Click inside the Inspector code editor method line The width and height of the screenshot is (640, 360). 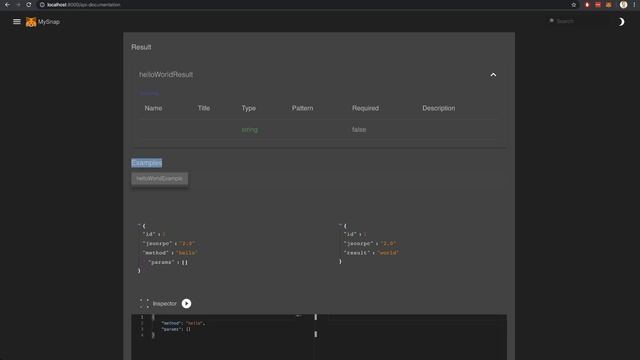tap(183, 323)
